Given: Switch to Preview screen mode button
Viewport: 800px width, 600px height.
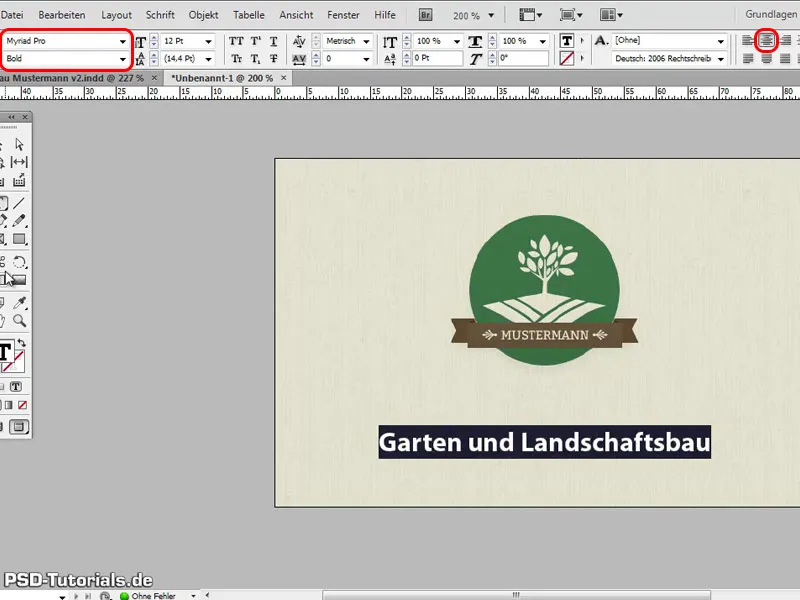Looking at the screenshot, I should click(x=19, y=427).
